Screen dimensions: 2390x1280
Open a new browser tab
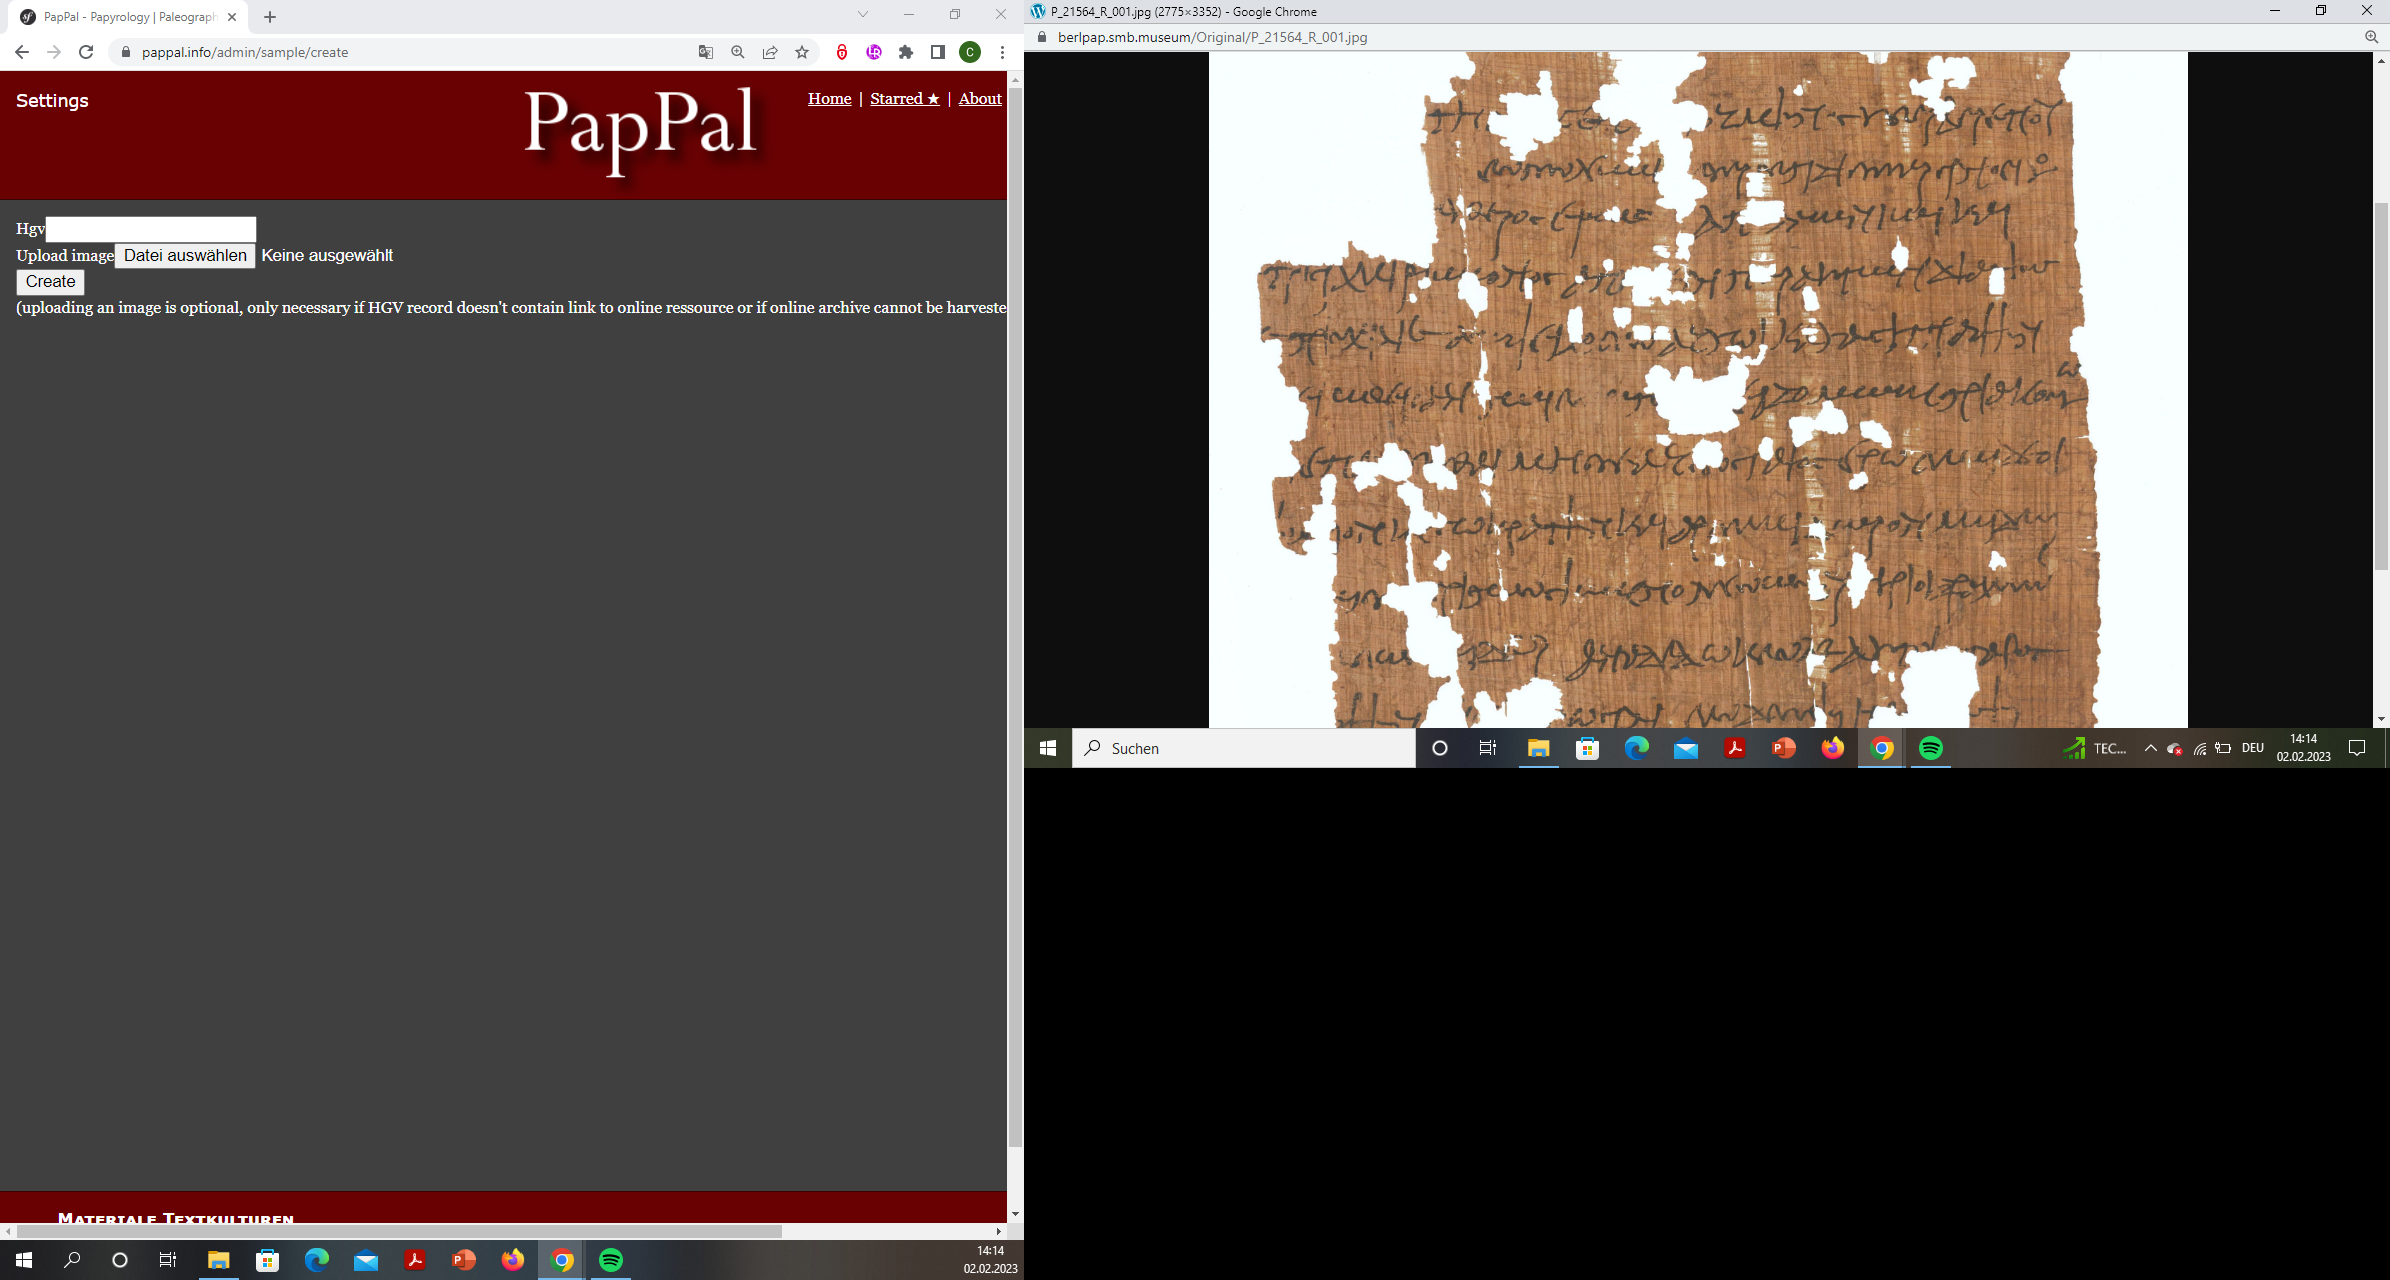tap(270, 17)
